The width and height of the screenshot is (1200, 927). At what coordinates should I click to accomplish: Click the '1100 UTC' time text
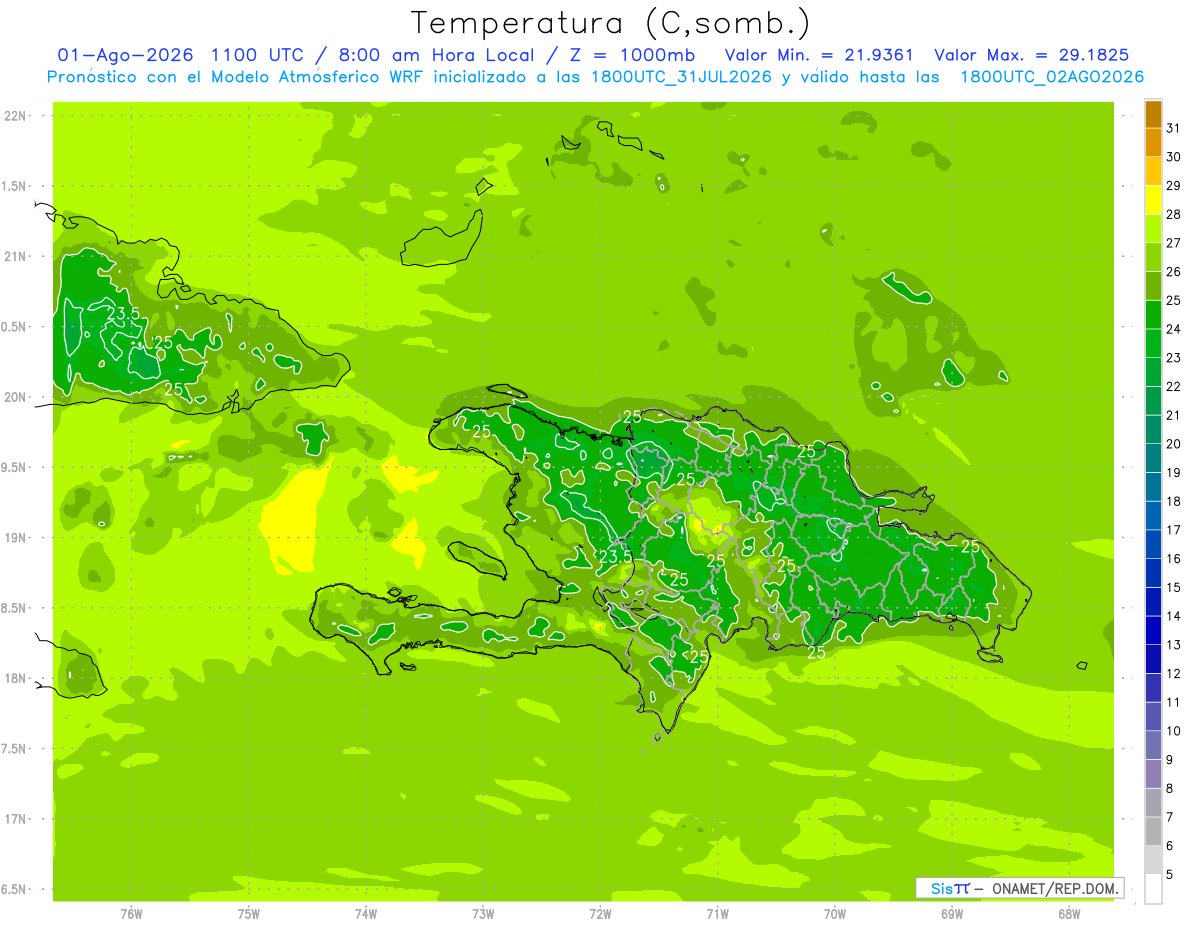click(x=259, y=55)
